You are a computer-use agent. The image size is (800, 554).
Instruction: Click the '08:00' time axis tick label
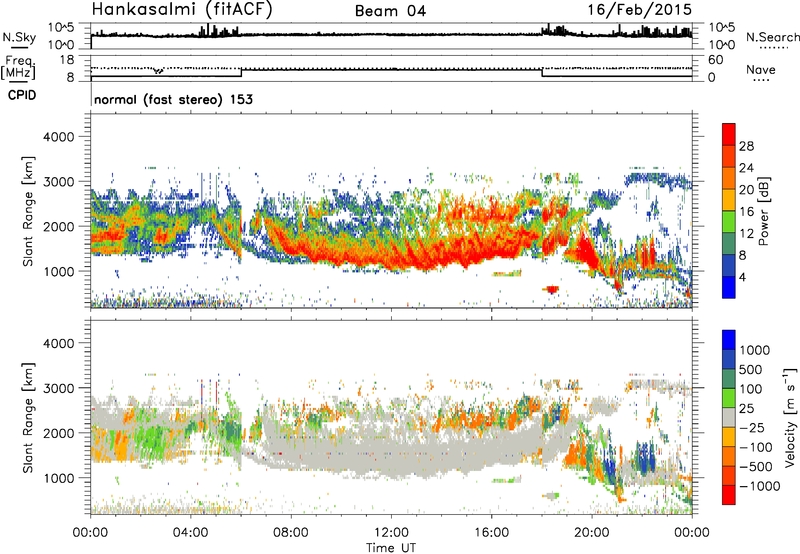291,533
